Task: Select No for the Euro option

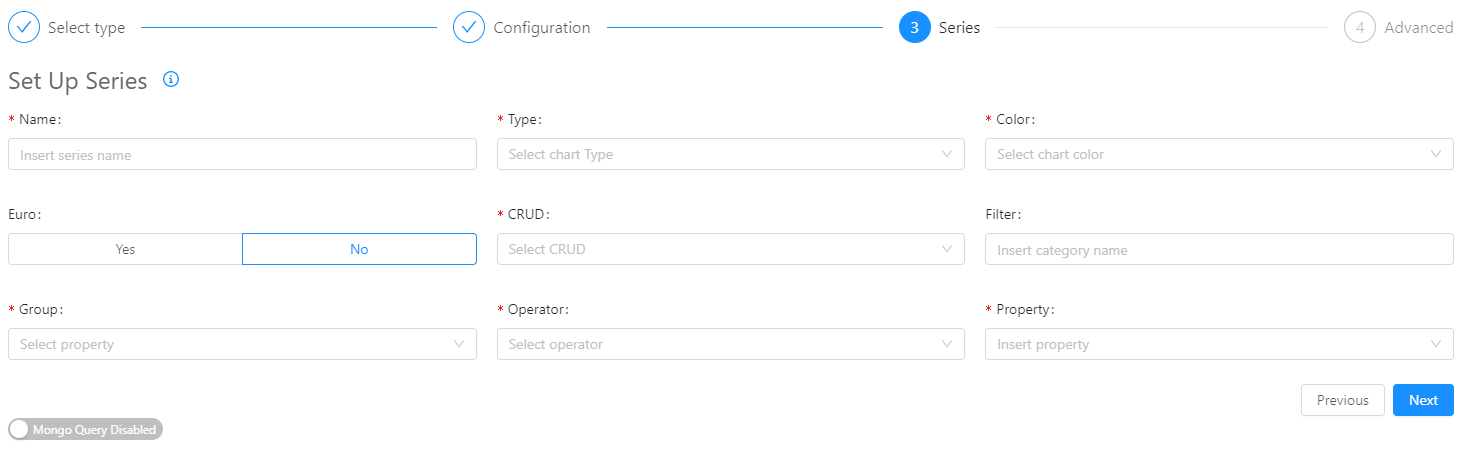Action: pos(359,249)
